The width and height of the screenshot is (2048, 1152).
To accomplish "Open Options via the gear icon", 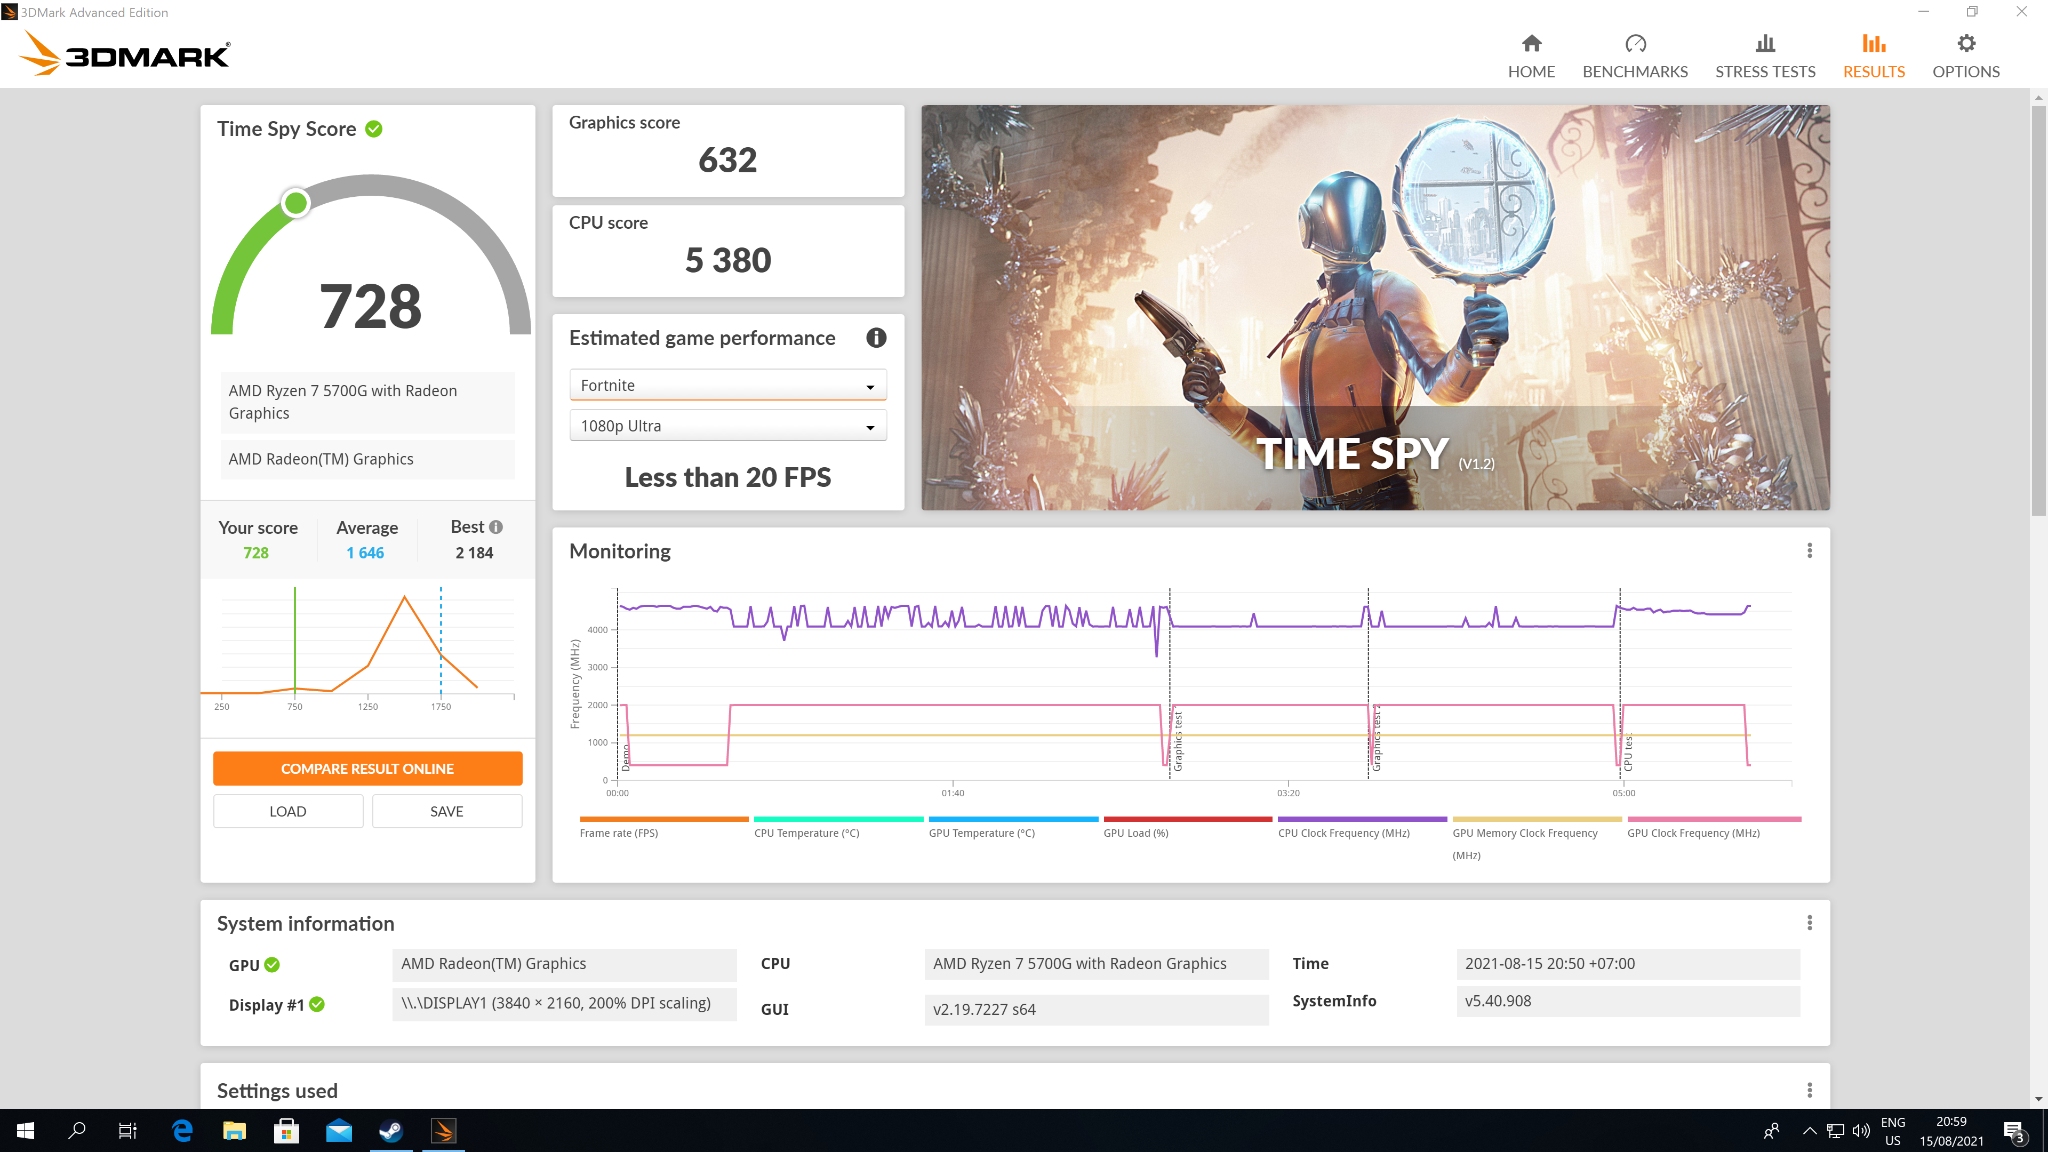I will [1965, 43].
